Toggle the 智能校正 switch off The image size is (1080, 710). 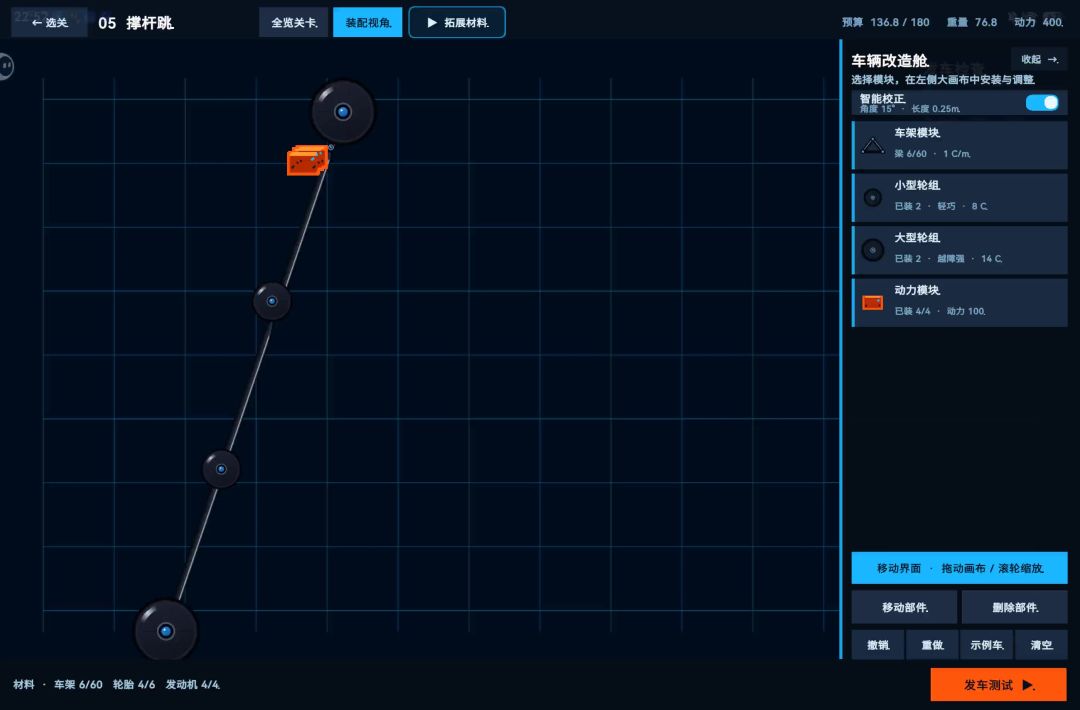point(1041,103)
